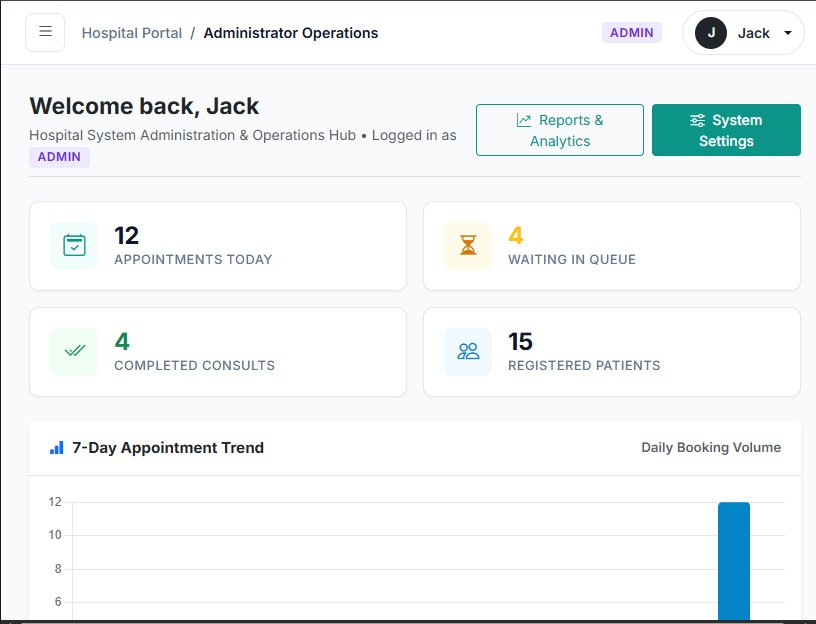Click the Daily Booking Volume label
816x624 pixels.
click(711, 448)
